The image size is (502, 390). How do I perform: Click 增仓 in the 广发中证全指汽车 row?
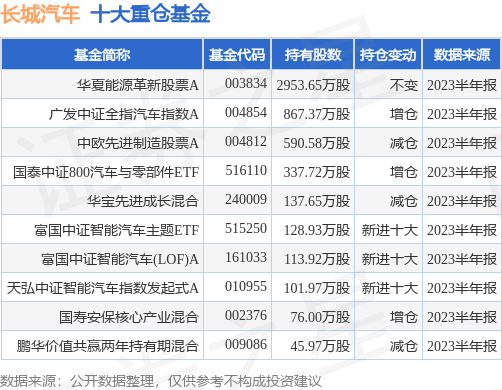[404, 114]
